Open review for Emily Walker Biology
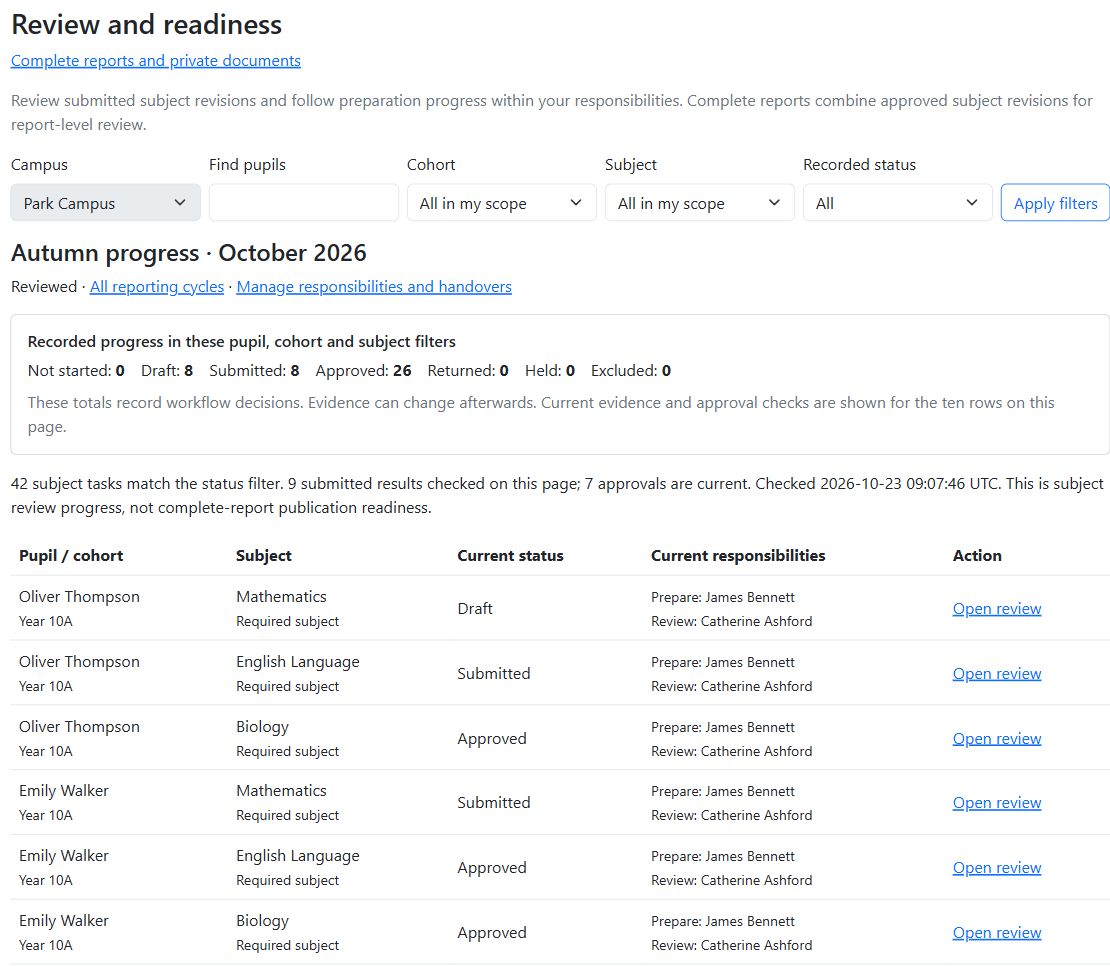1110x966 pixels. [x=997, y=933]
